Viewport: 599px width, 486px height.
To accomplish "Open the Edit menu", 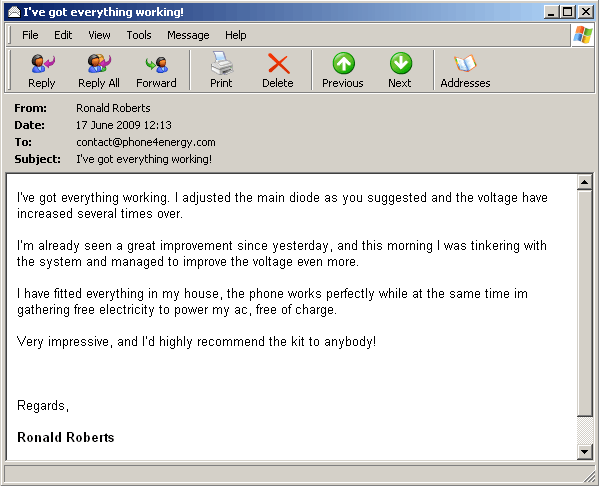I will 63,35.
